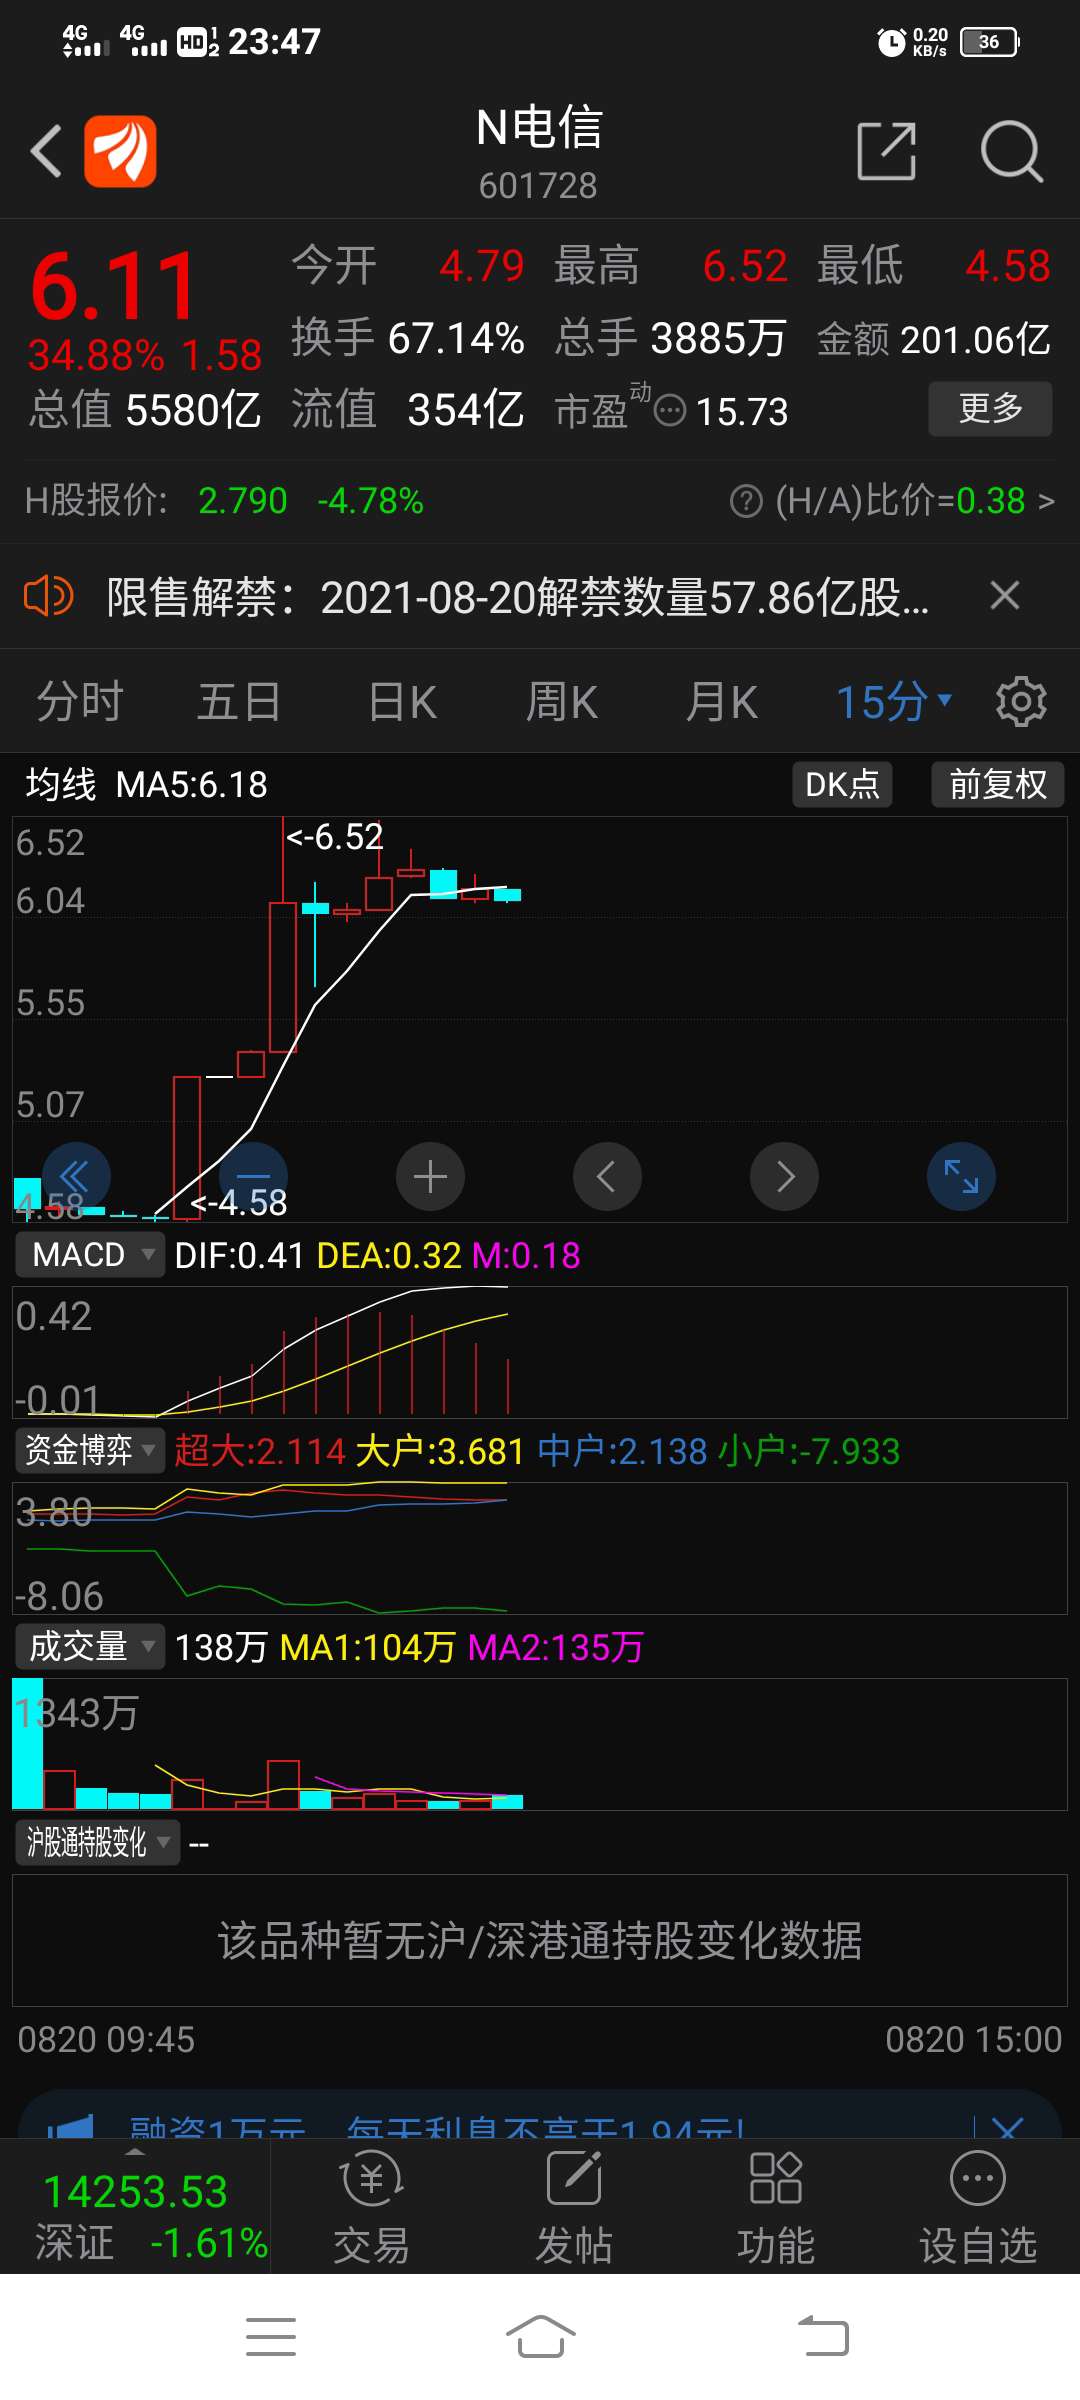Open the (H/A)比价 comparison link
The image size is (1080, 2400).
click(x=914, y=500)
